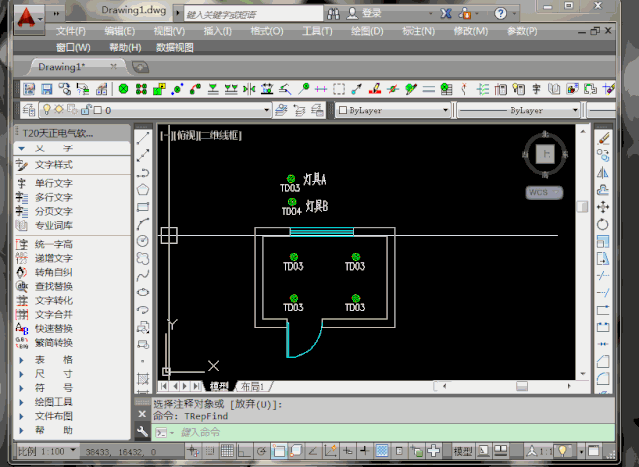Open Layer Properties Manager icon
The height and width of the screenshot is (467, 639).
[x=29, y=110]
